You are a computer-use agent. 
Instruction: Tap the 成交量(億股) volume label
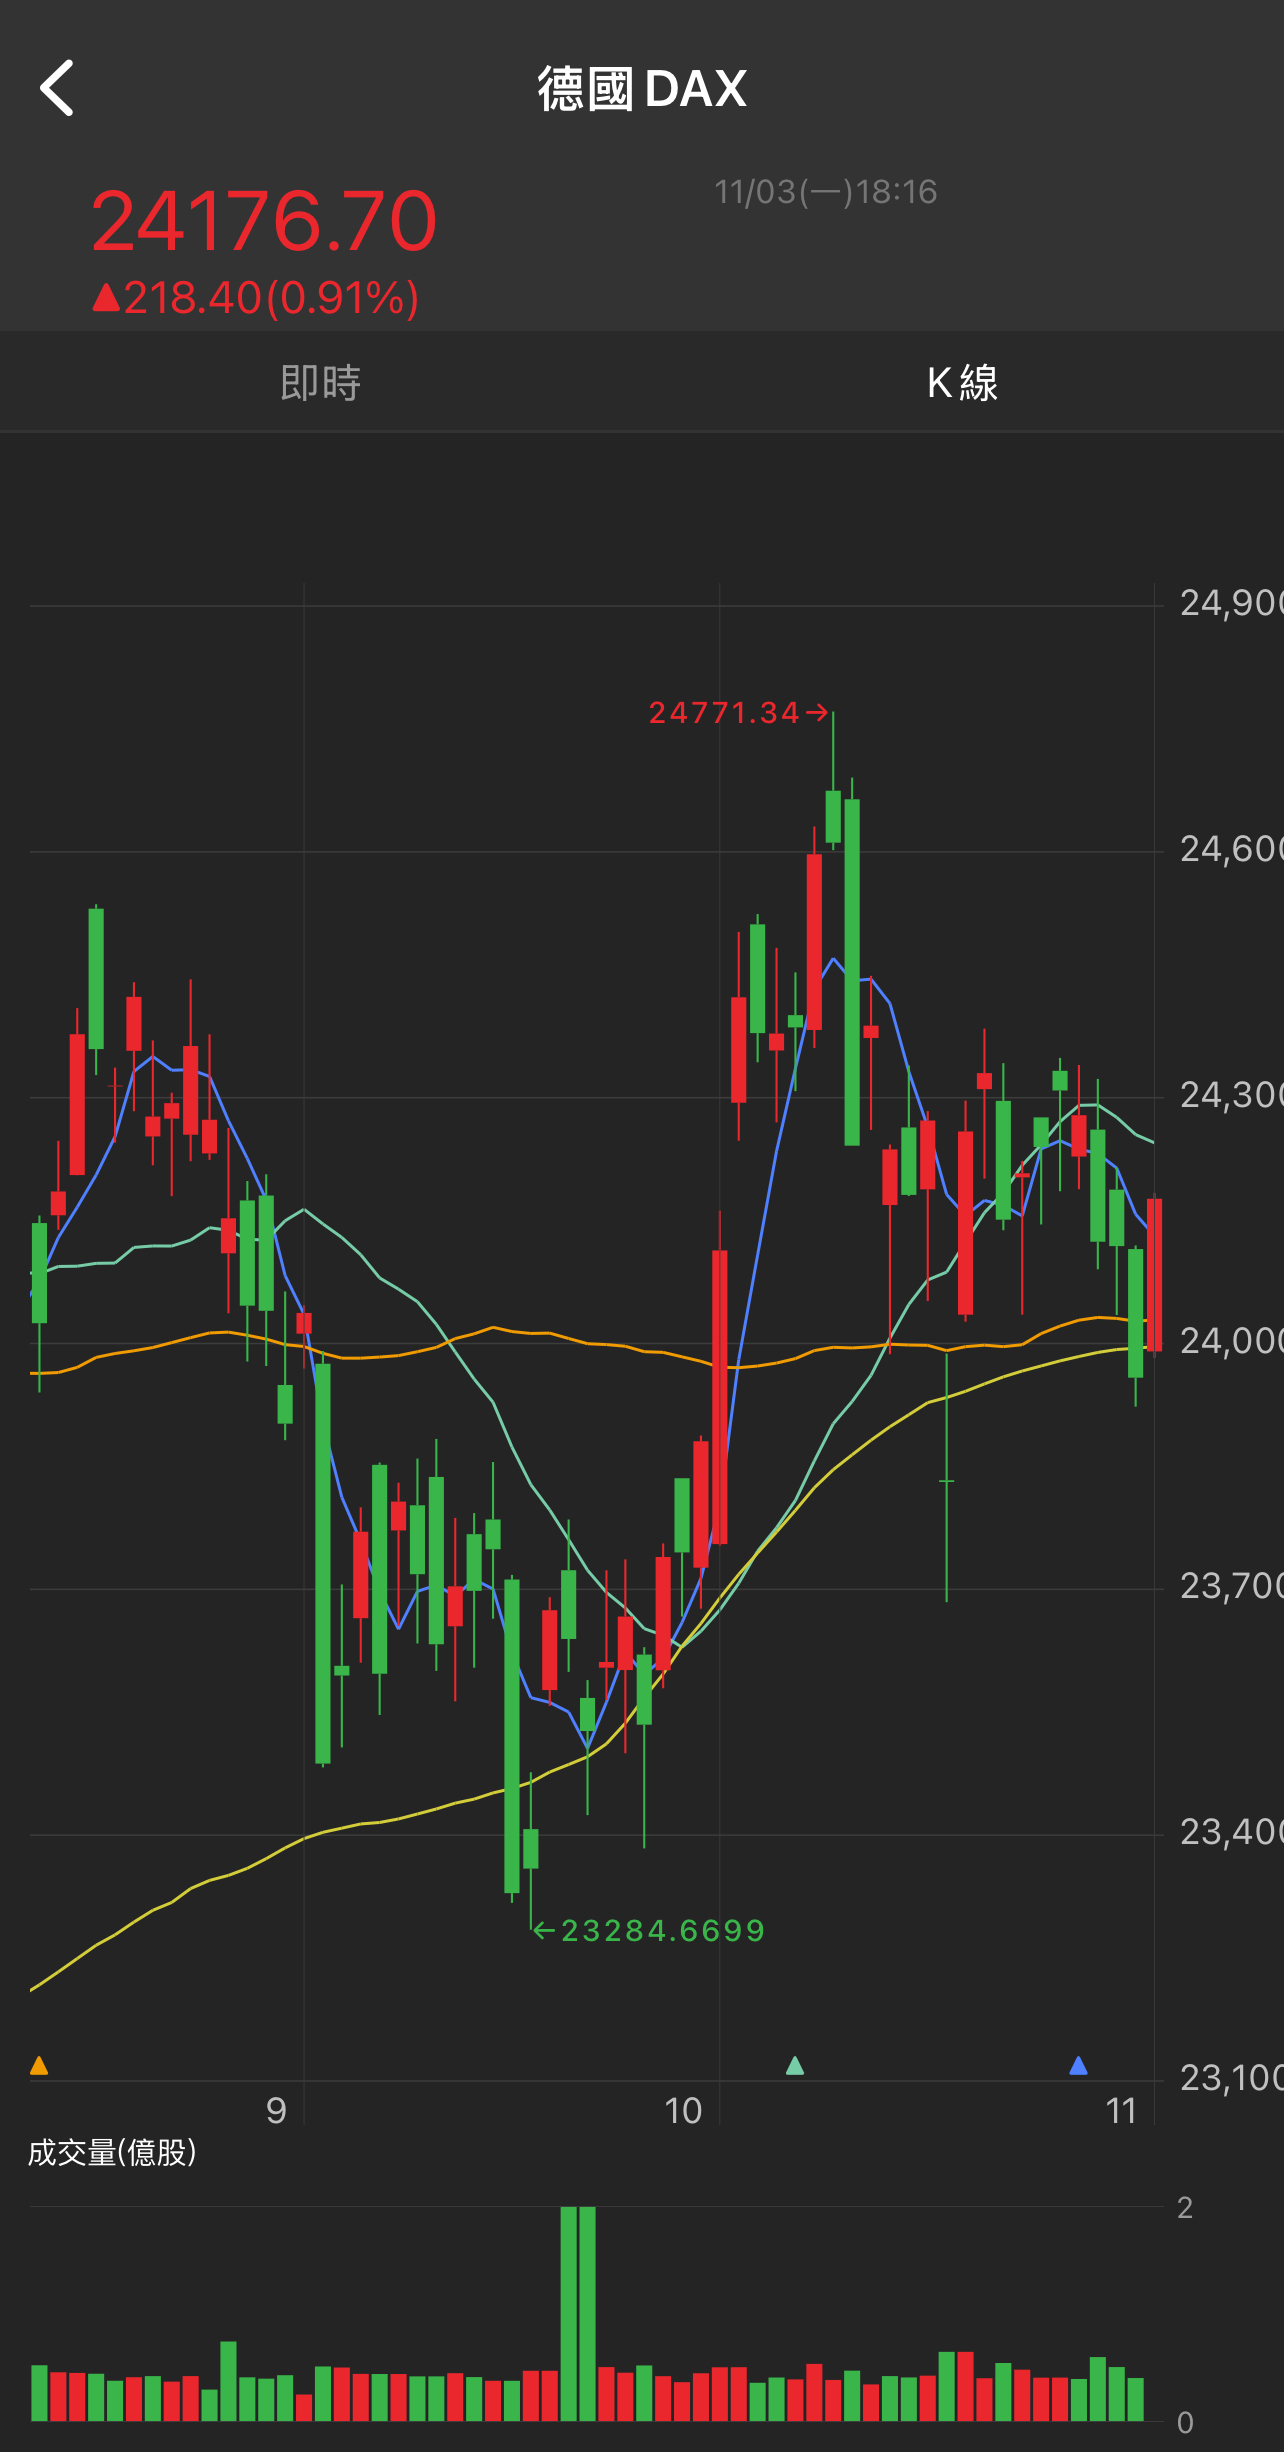click(x=112, y=2152)
